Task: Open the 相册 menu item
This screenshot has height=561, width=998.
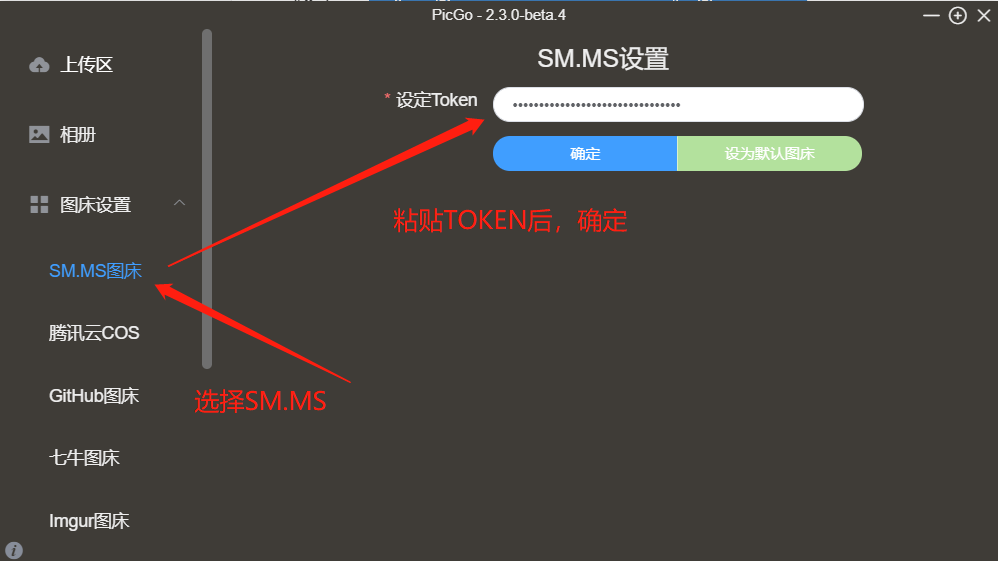Action: pos(78,134)
